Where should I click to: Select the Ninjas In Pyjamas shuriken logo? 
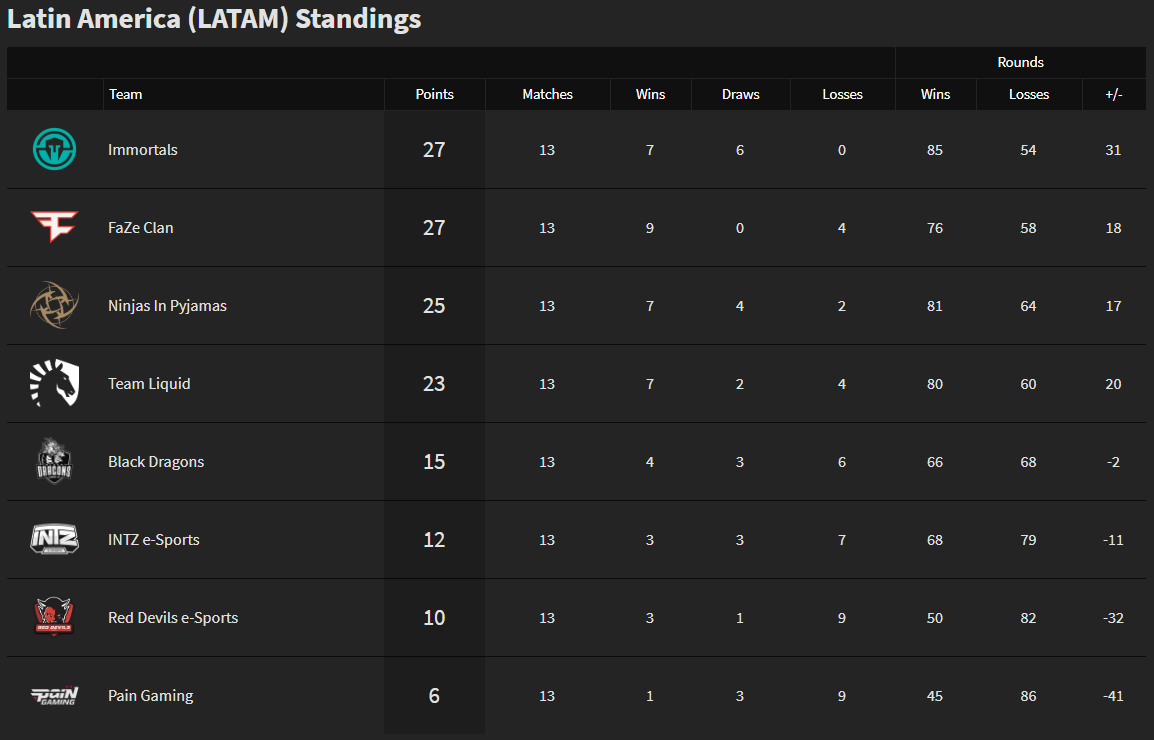(54, 305)
